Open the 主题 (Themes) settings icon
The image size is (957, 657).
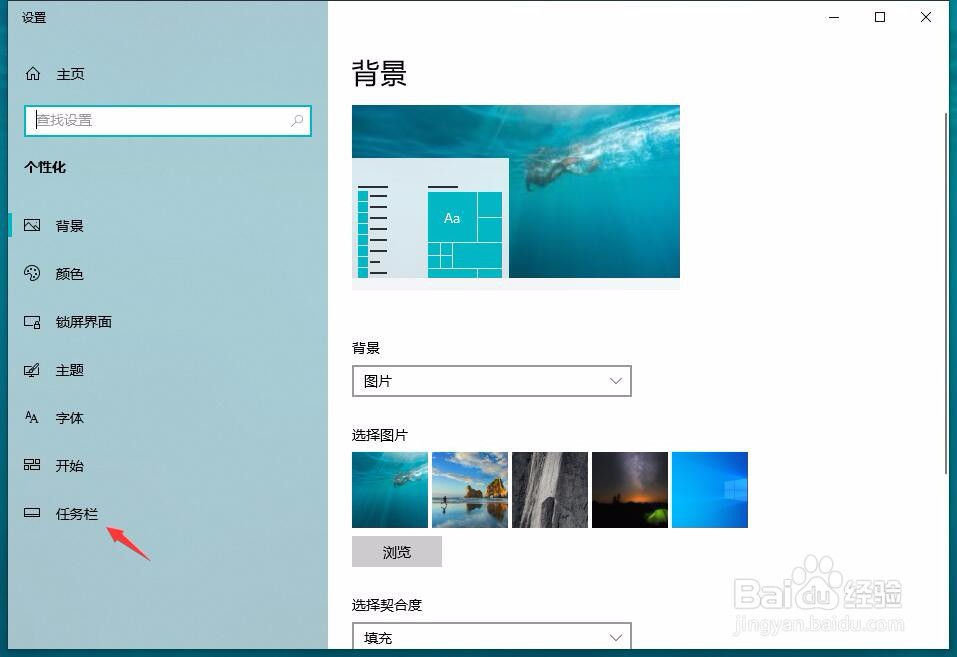(32, 370)
